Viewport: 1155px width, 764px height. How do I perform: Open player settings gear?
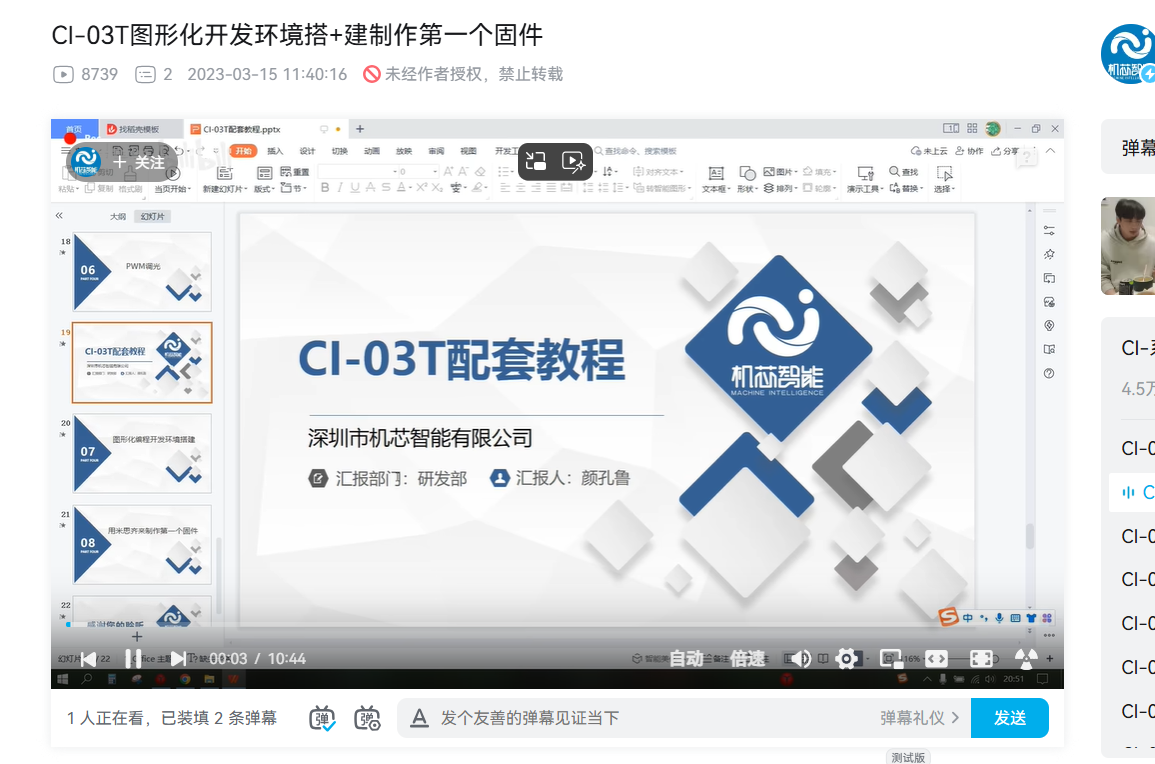pos(847,658)
